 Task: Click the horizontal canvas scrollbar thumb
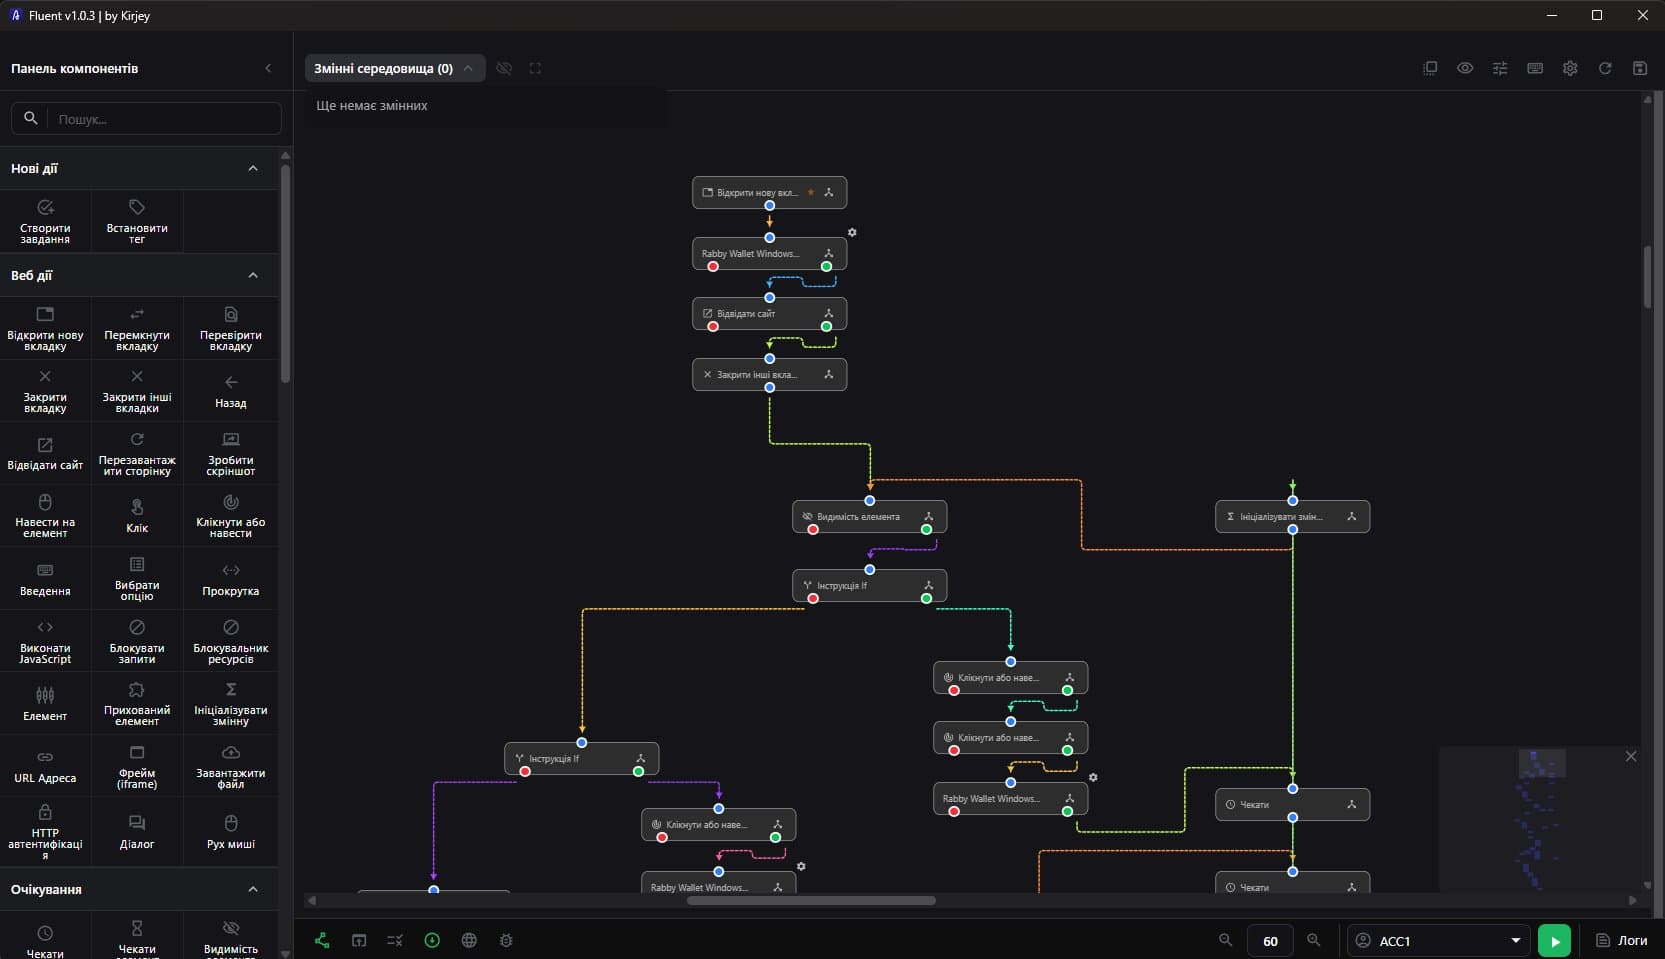click(811, 901)
